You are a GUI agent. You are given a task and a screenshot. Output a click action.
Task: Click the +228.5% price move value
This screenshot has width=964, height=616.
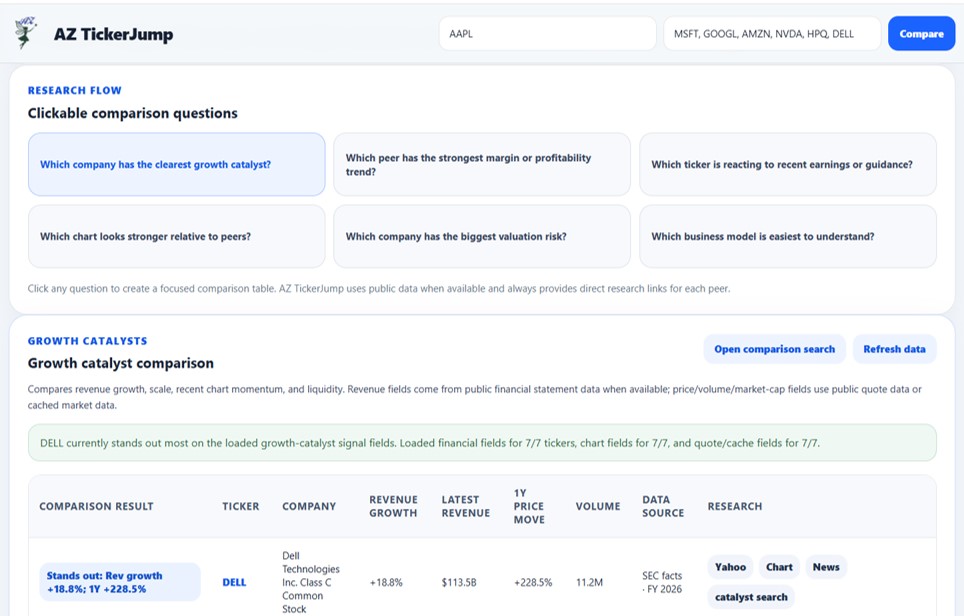(x=533, y=582)
